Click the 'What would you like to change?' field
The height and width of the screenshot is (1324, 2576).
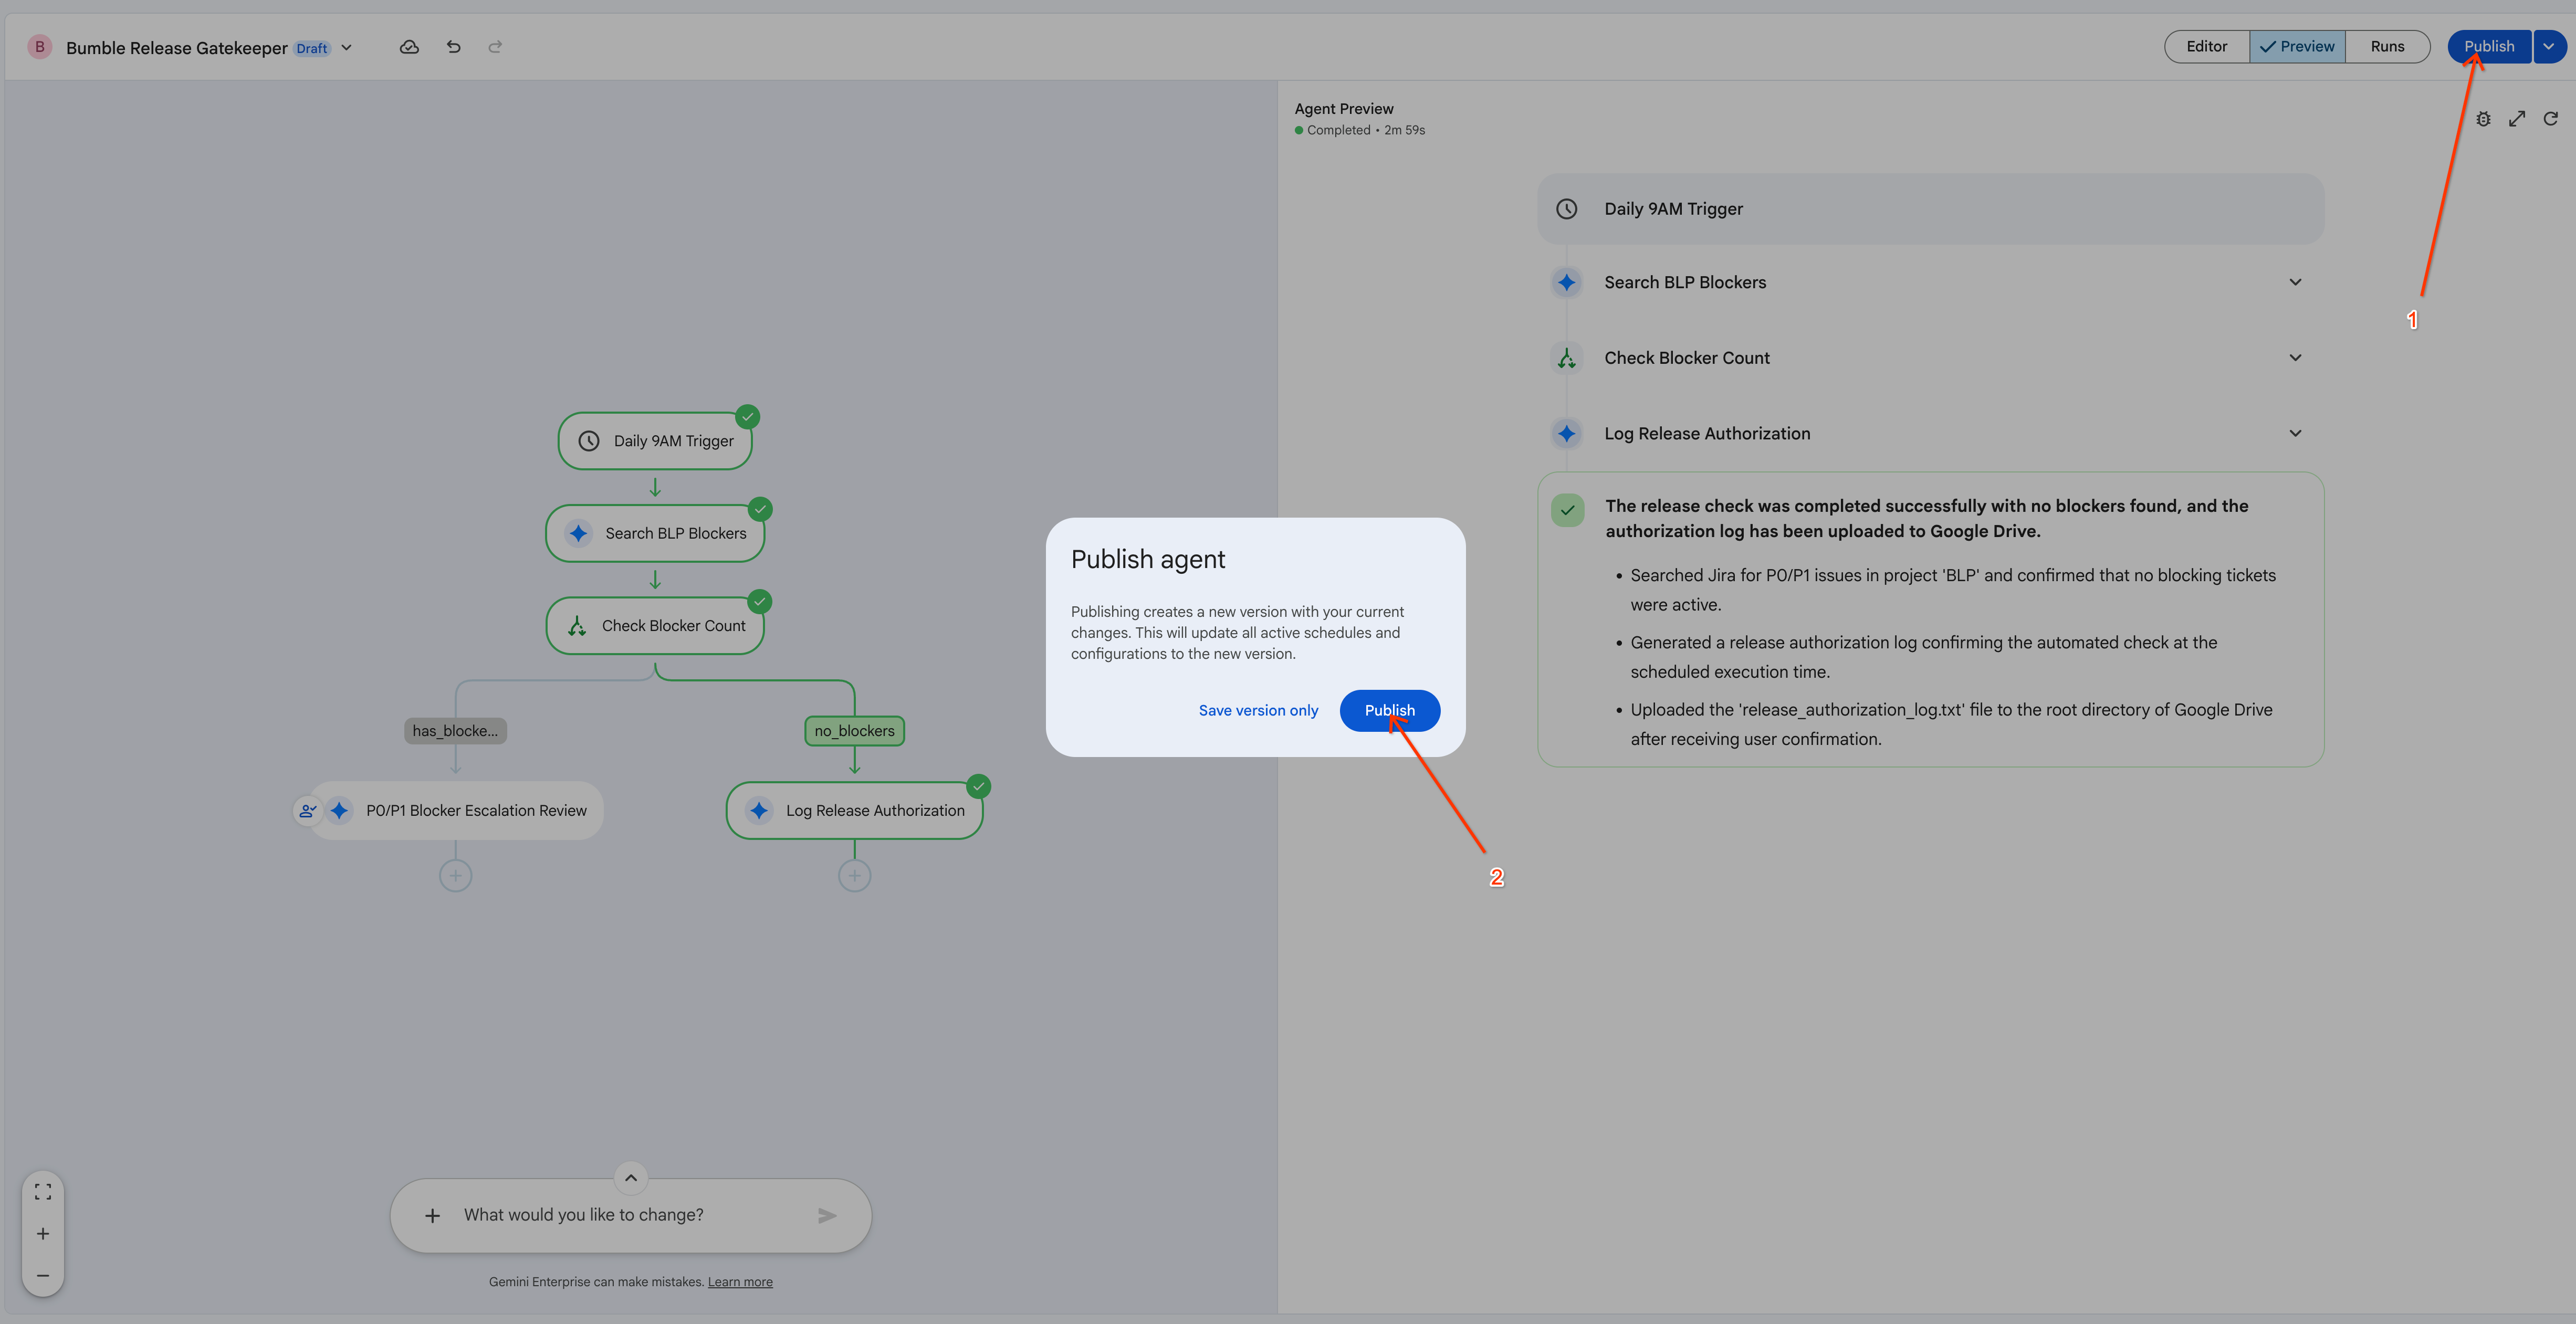click(x=630, y=1215)
